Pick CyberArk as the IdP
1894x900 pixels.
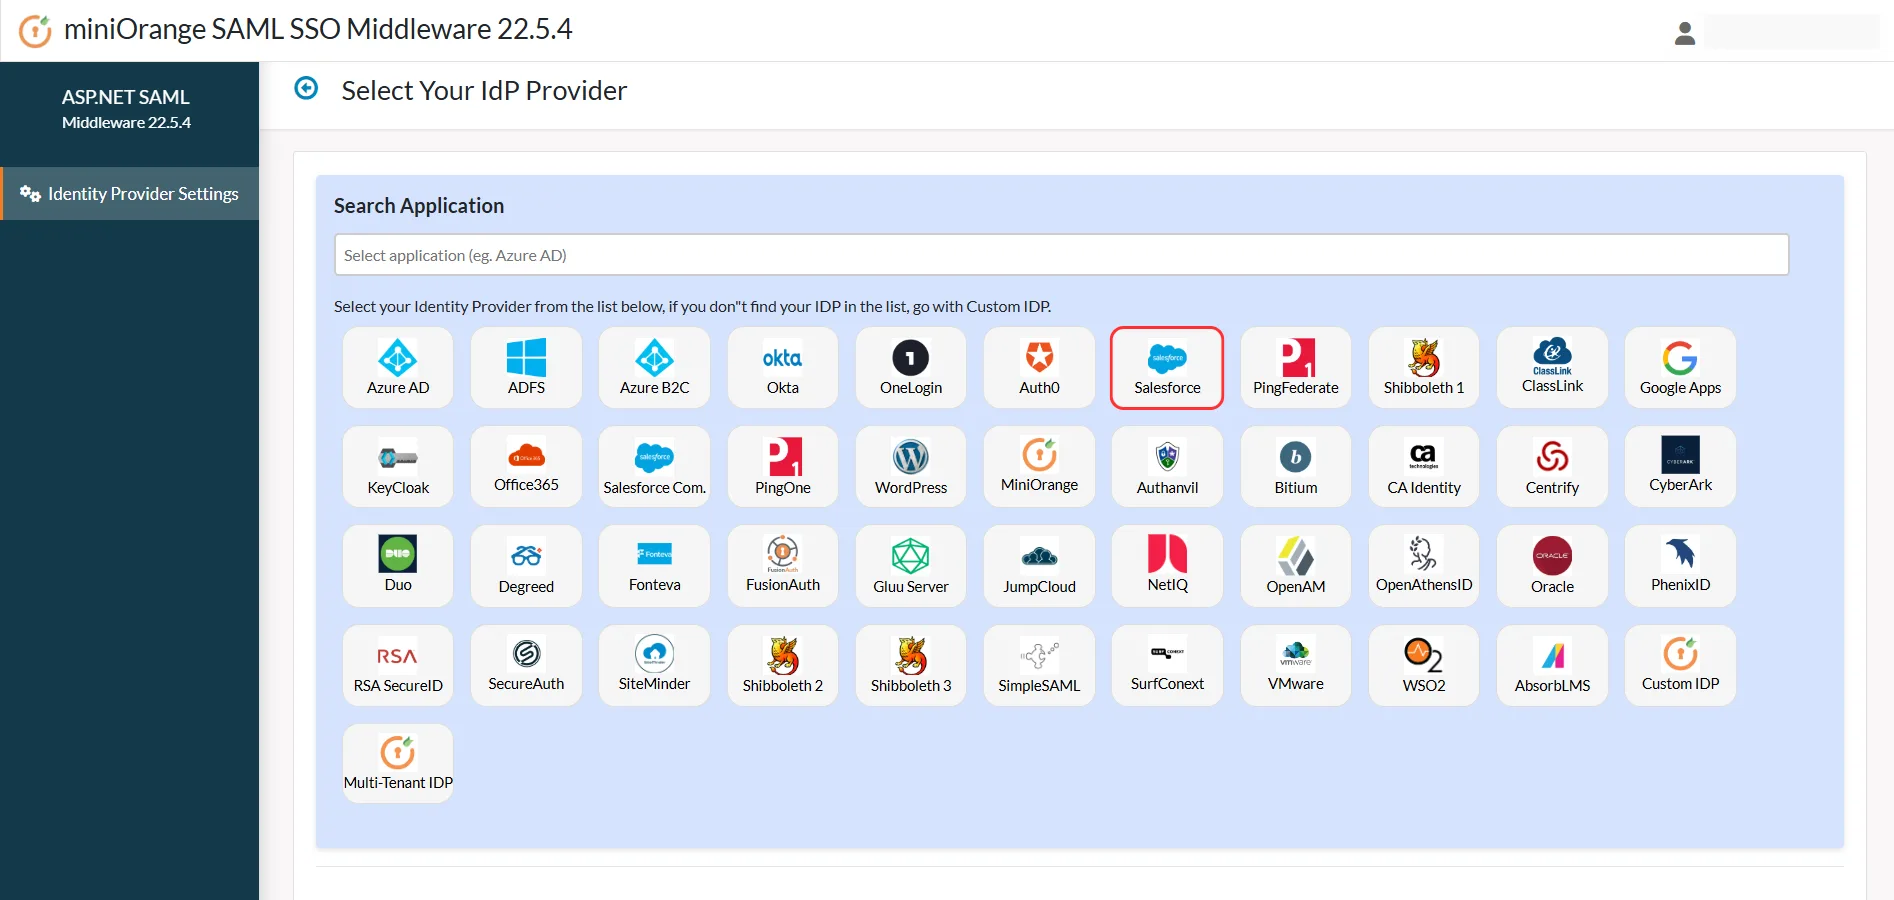(1679, 467)
